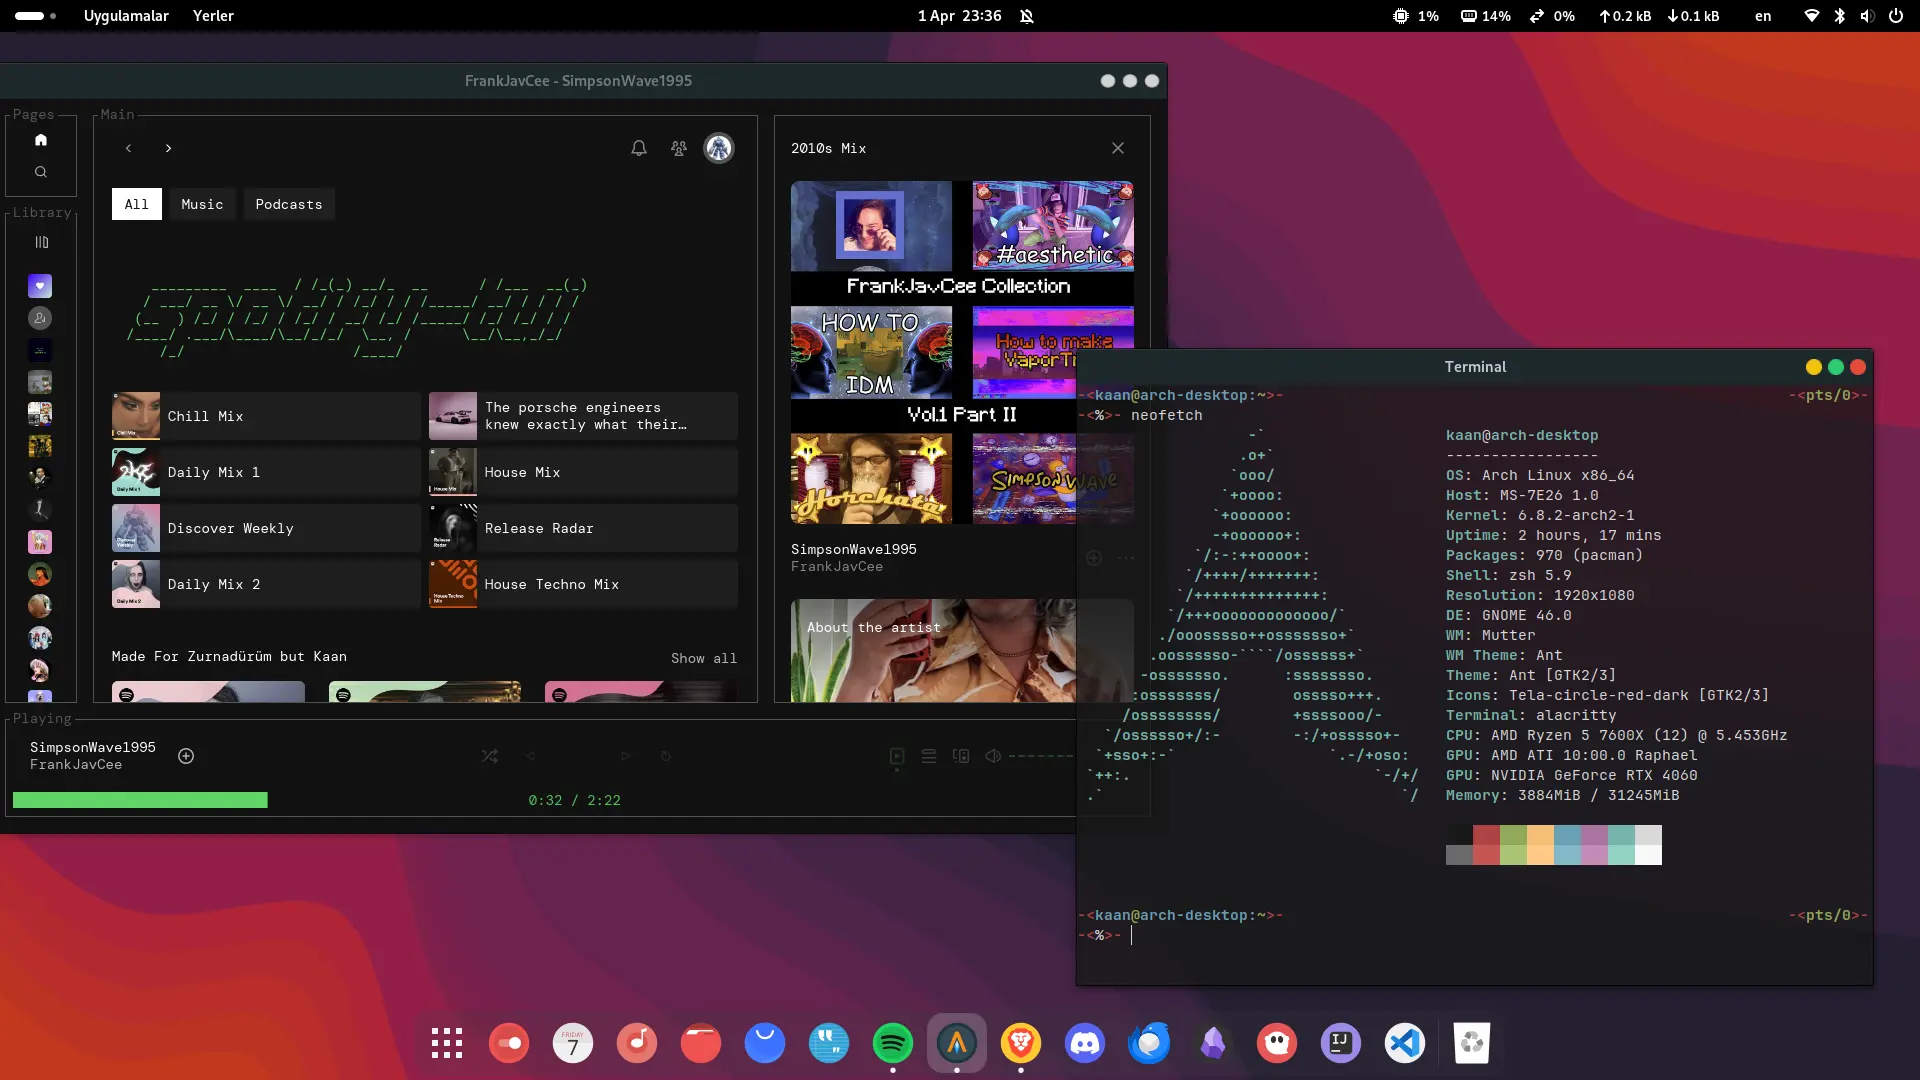The height and width of the screenshot is (1080, 1920).
Task: Go forward using the right chevron
Action: (x=168, y=148)
